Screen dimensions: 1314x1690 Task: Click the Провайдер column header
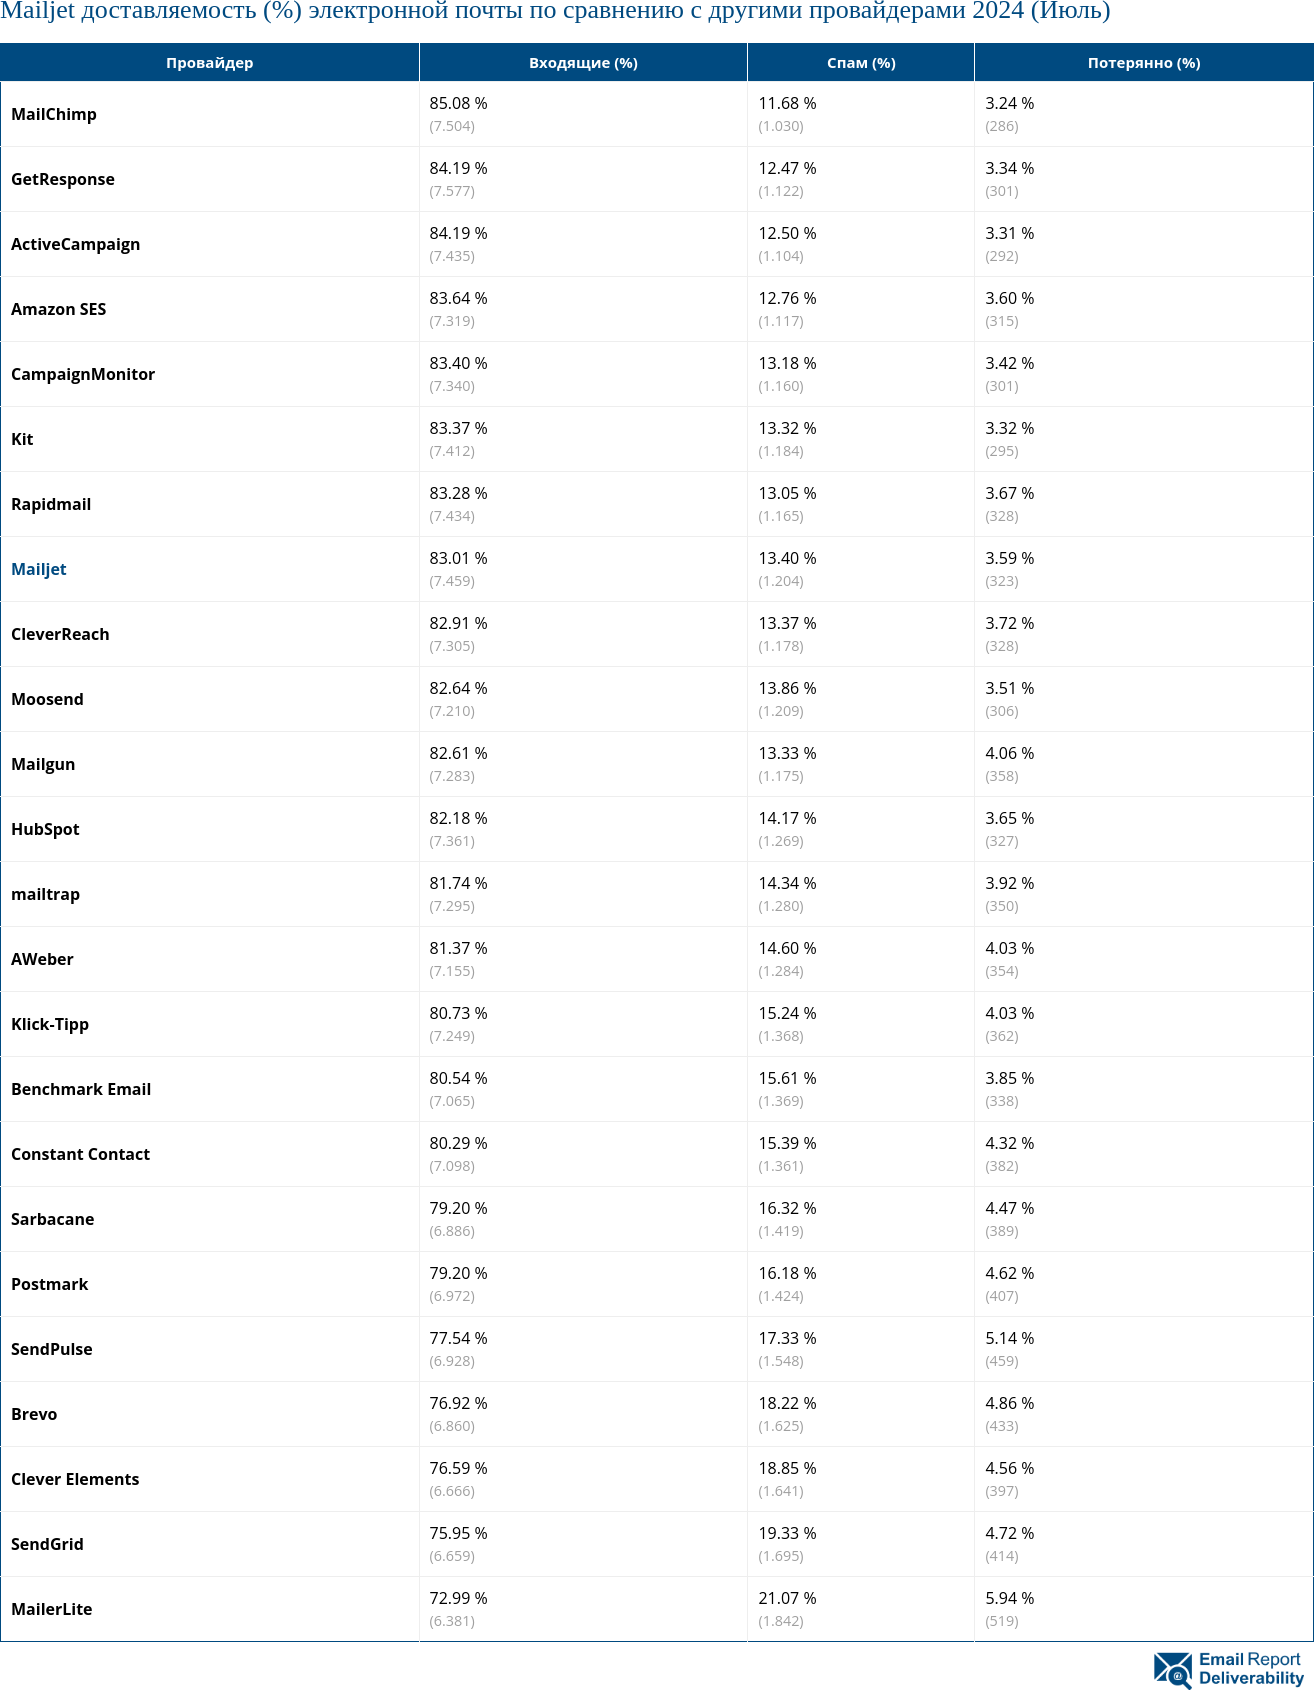pos(209,63)
